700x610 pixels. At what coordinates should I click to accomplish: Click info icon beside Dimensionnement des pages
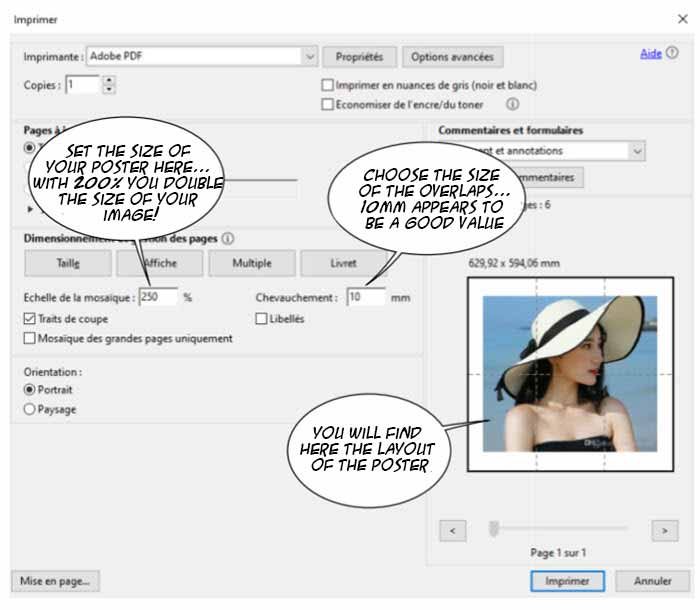[x=228, y=238]
